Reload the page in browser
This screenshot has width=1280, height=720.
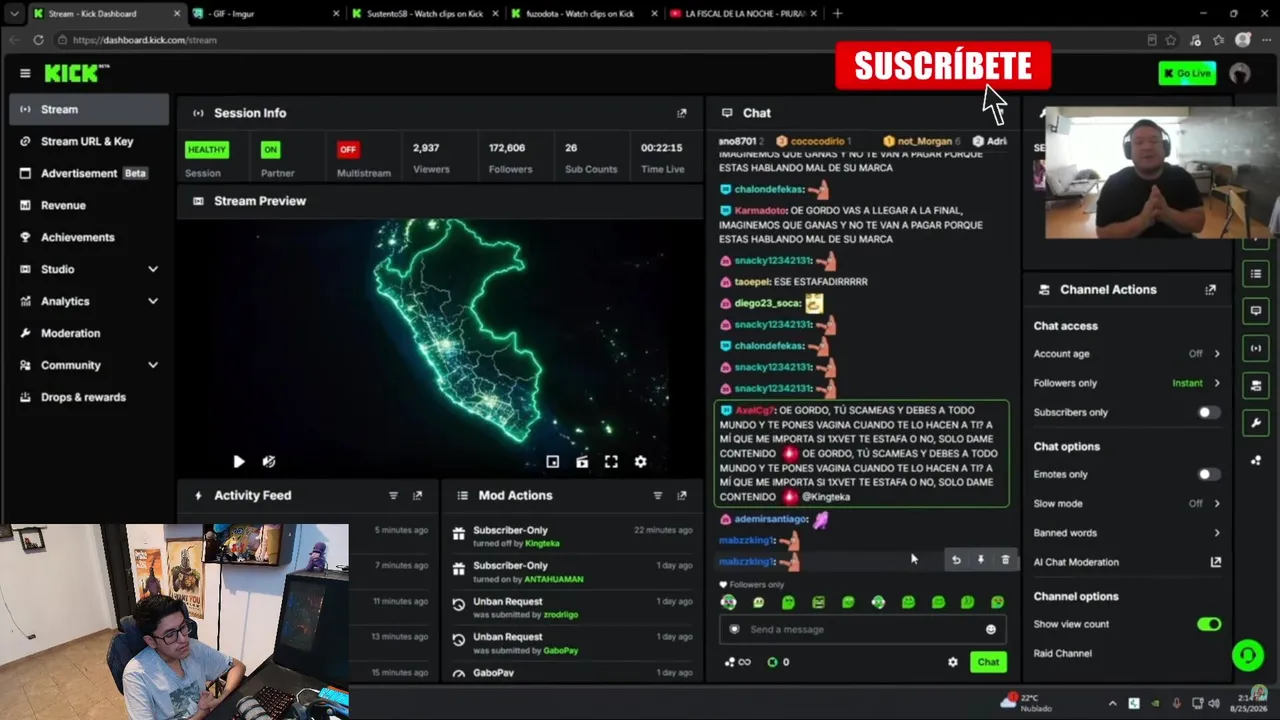click(x=38, y=40)
